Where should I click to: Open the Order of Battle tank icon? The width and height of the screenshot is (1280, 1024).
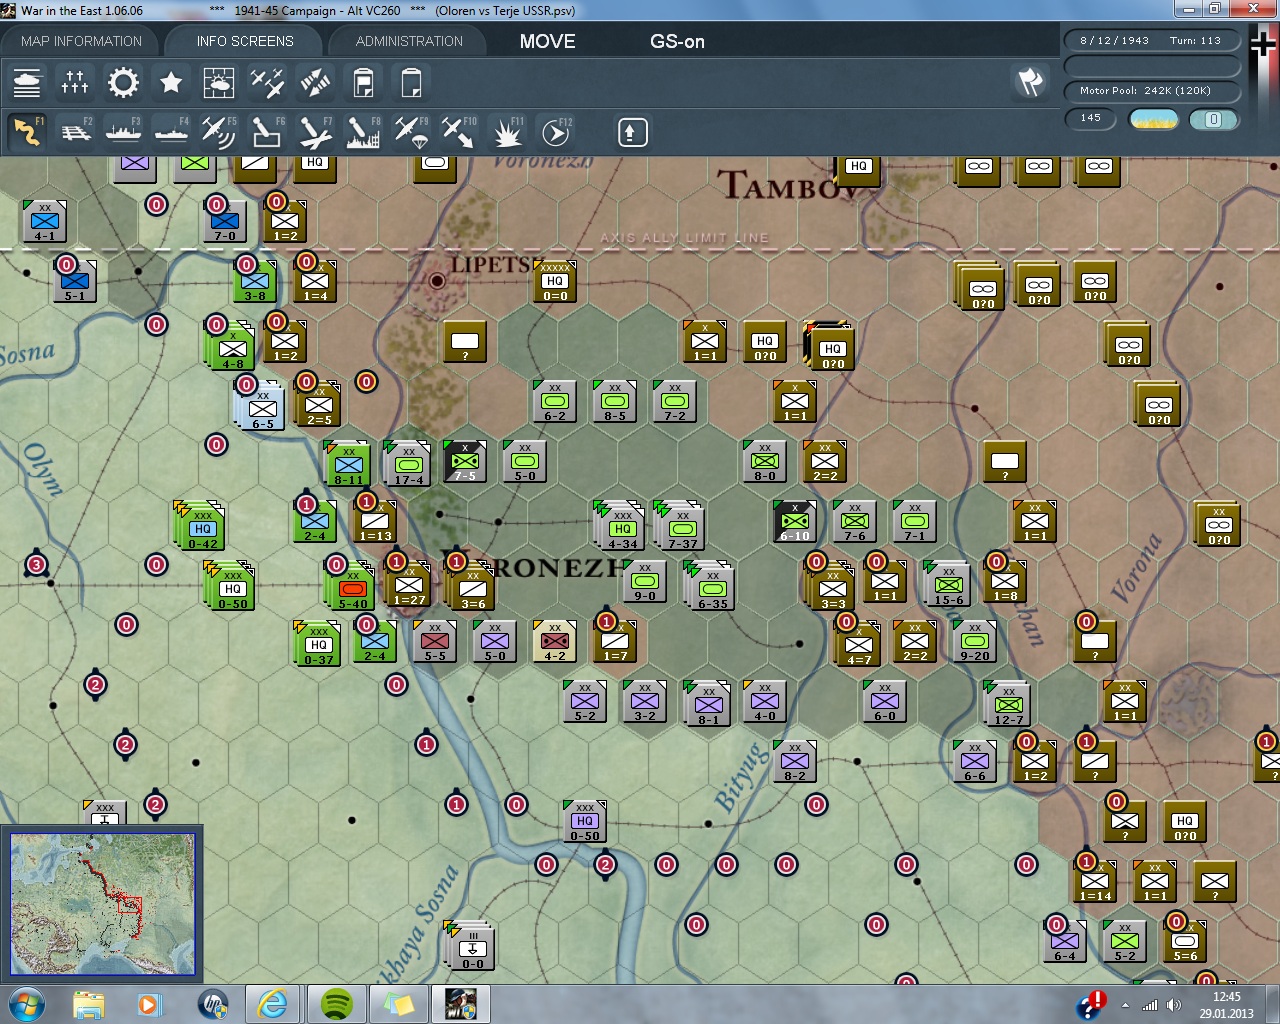click(x=27, y=83)
